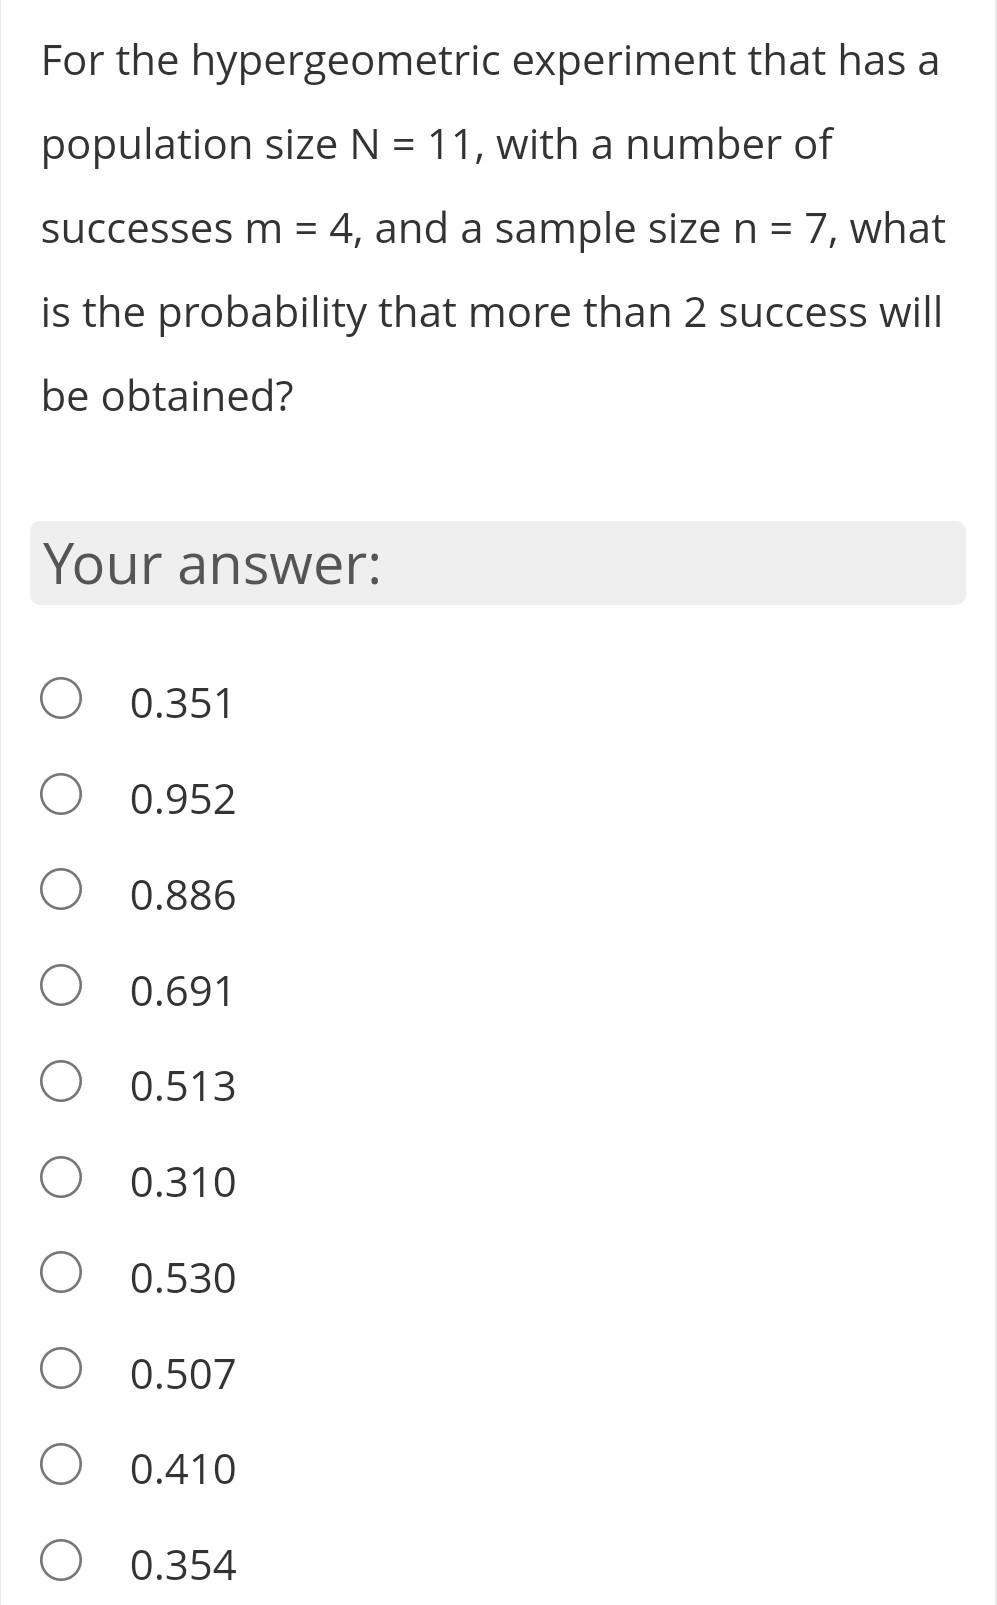Click the 0.310 answer label text
The image size is (997, 1605).
pyautogui.click(x=183, y=1182)
